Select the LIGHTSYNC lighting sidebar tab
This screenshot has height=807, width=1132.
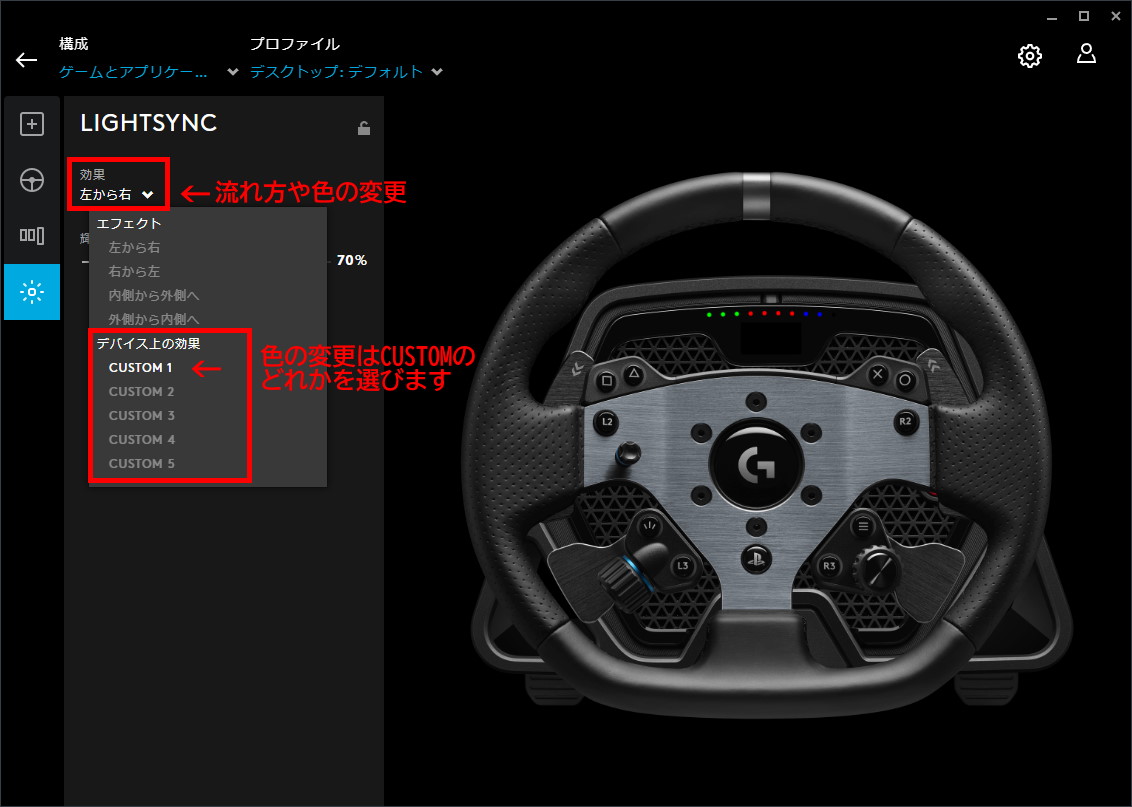coord(32,292)
